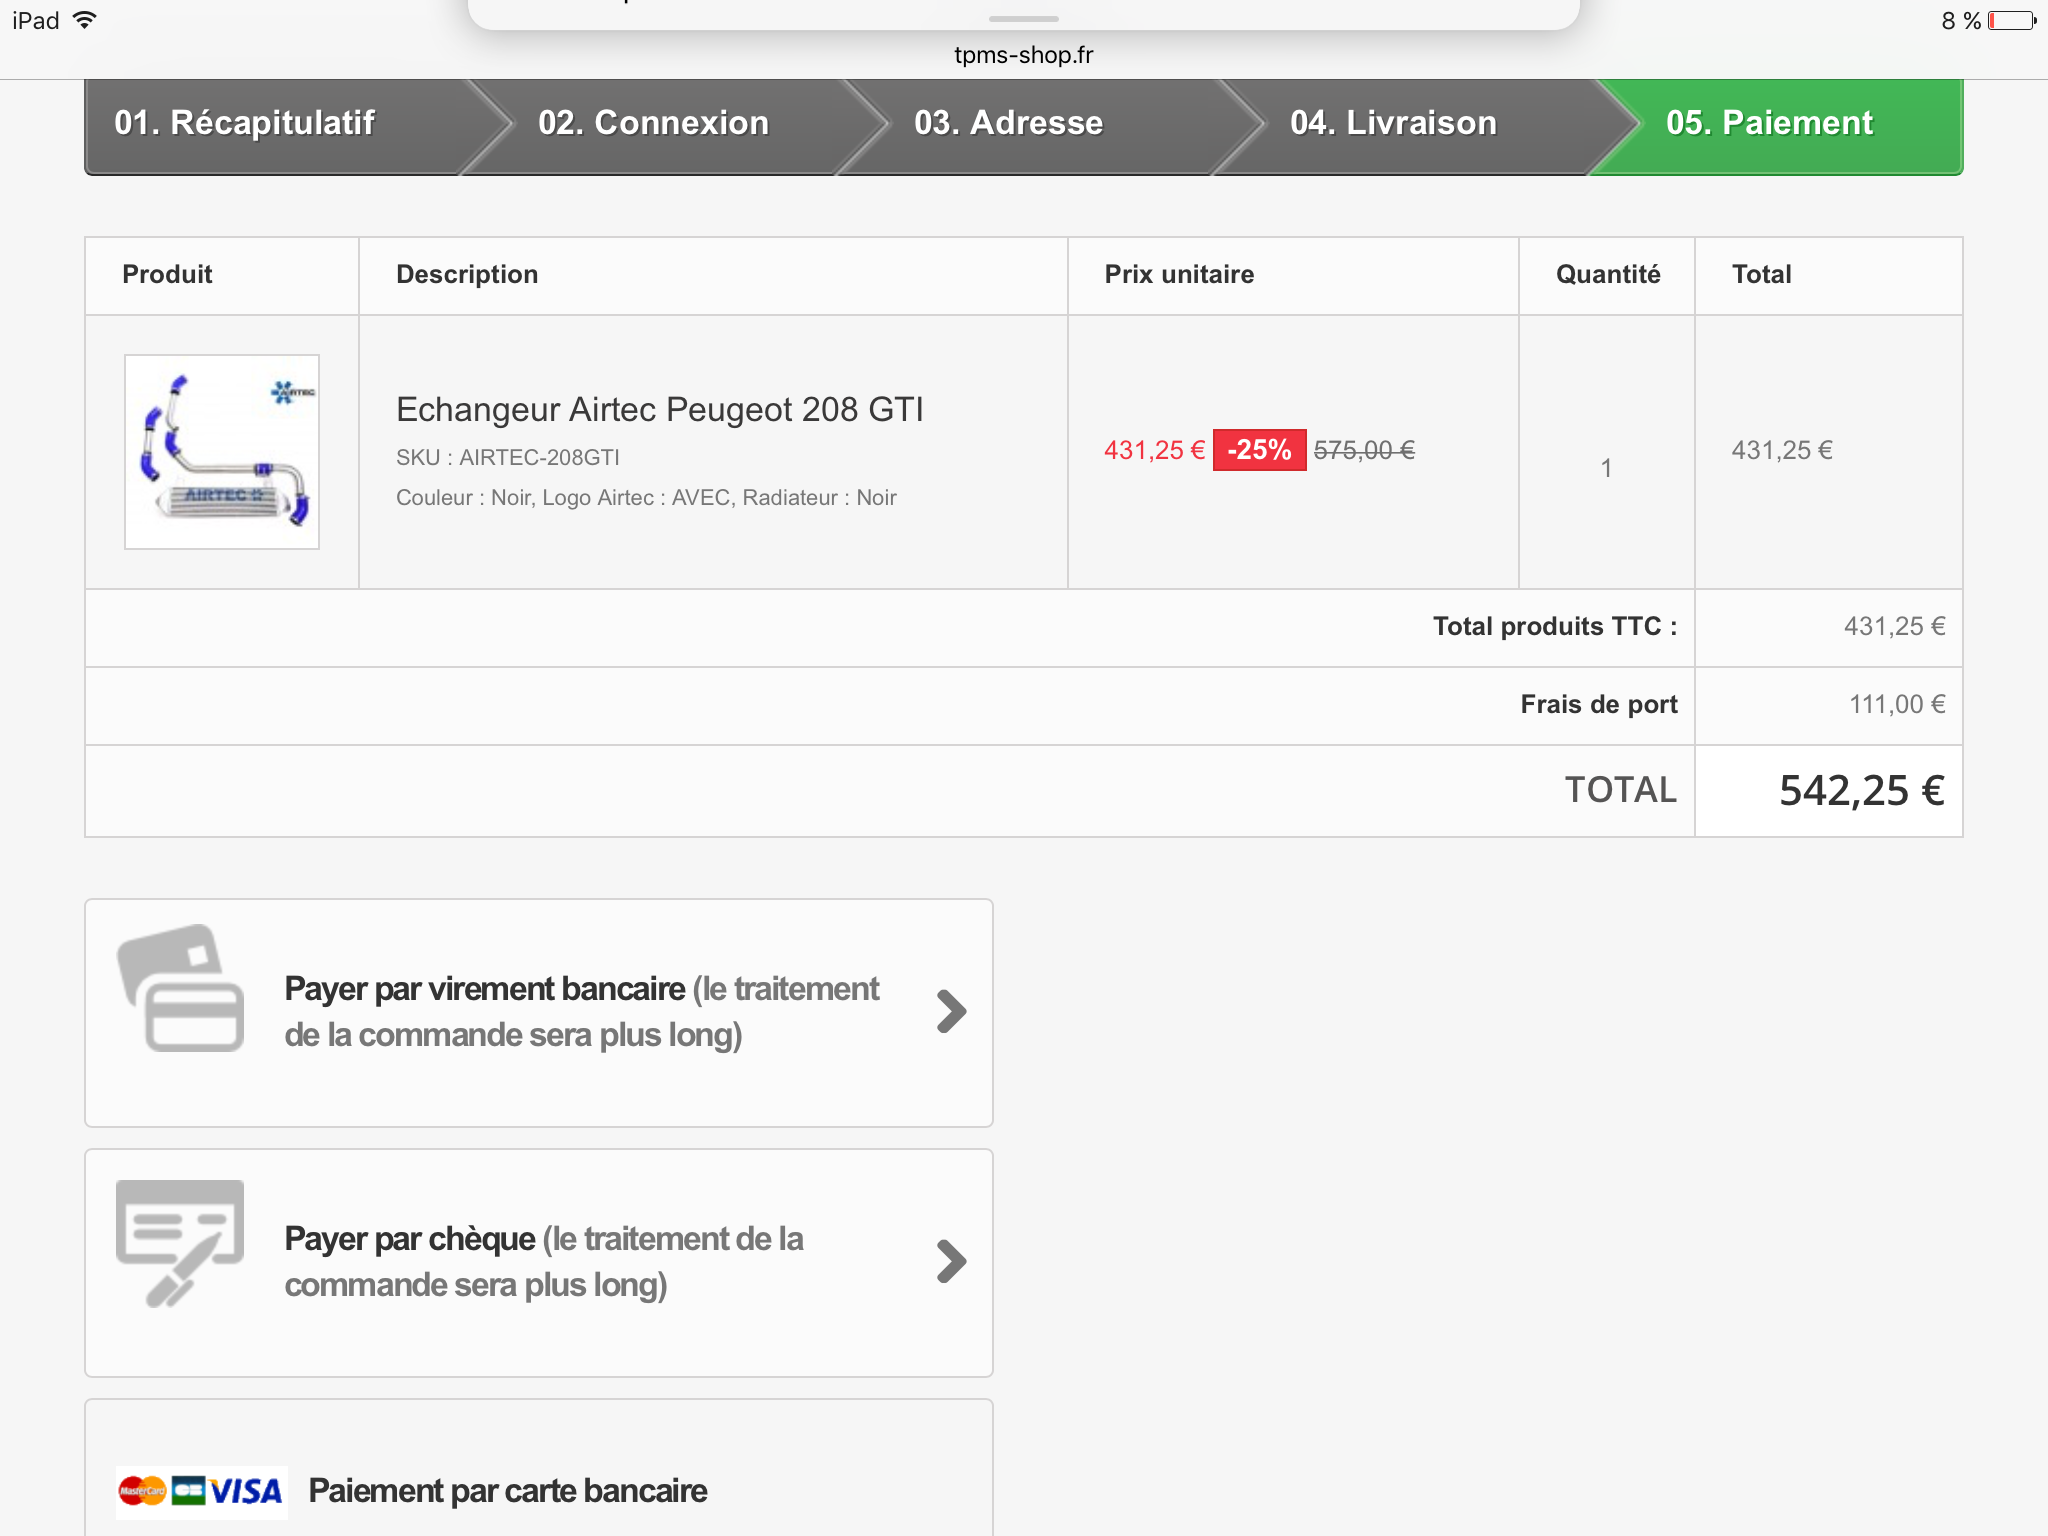Expand cheque payment option with chevron arrow

point(951,1261)
